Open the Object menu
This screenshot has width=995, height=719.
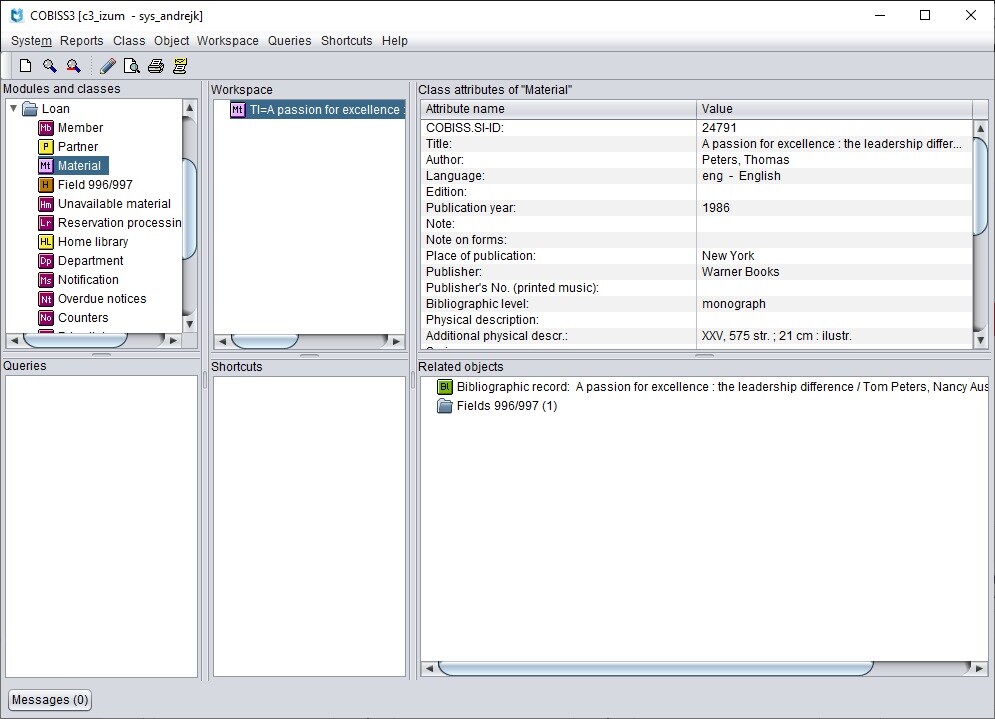point(171,41)
